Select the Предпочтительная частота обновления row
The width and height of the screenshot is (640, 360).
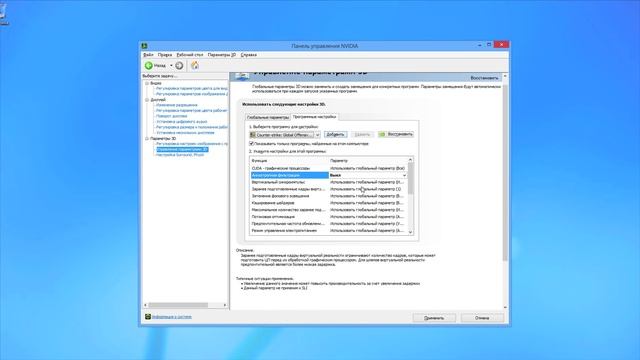pyautogui.click(x=329, y=224)
